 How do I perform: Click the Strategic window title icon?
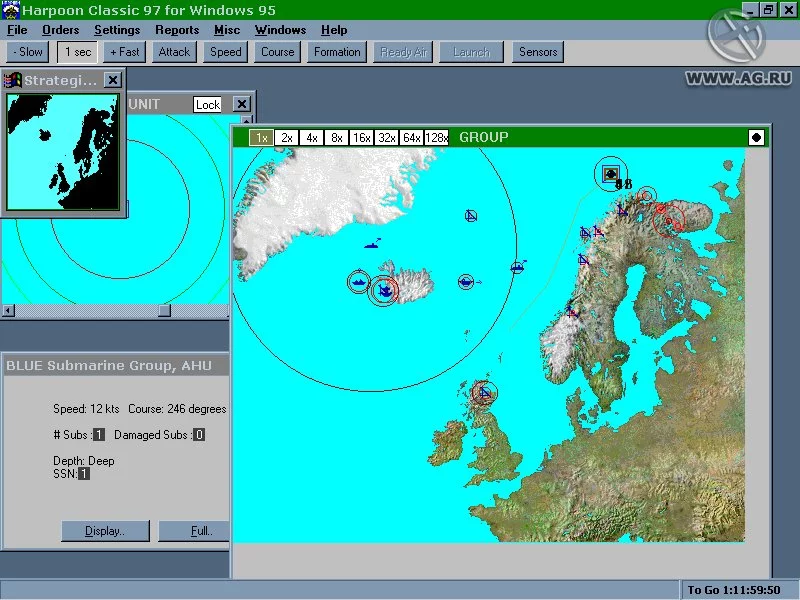pos(12,80)
